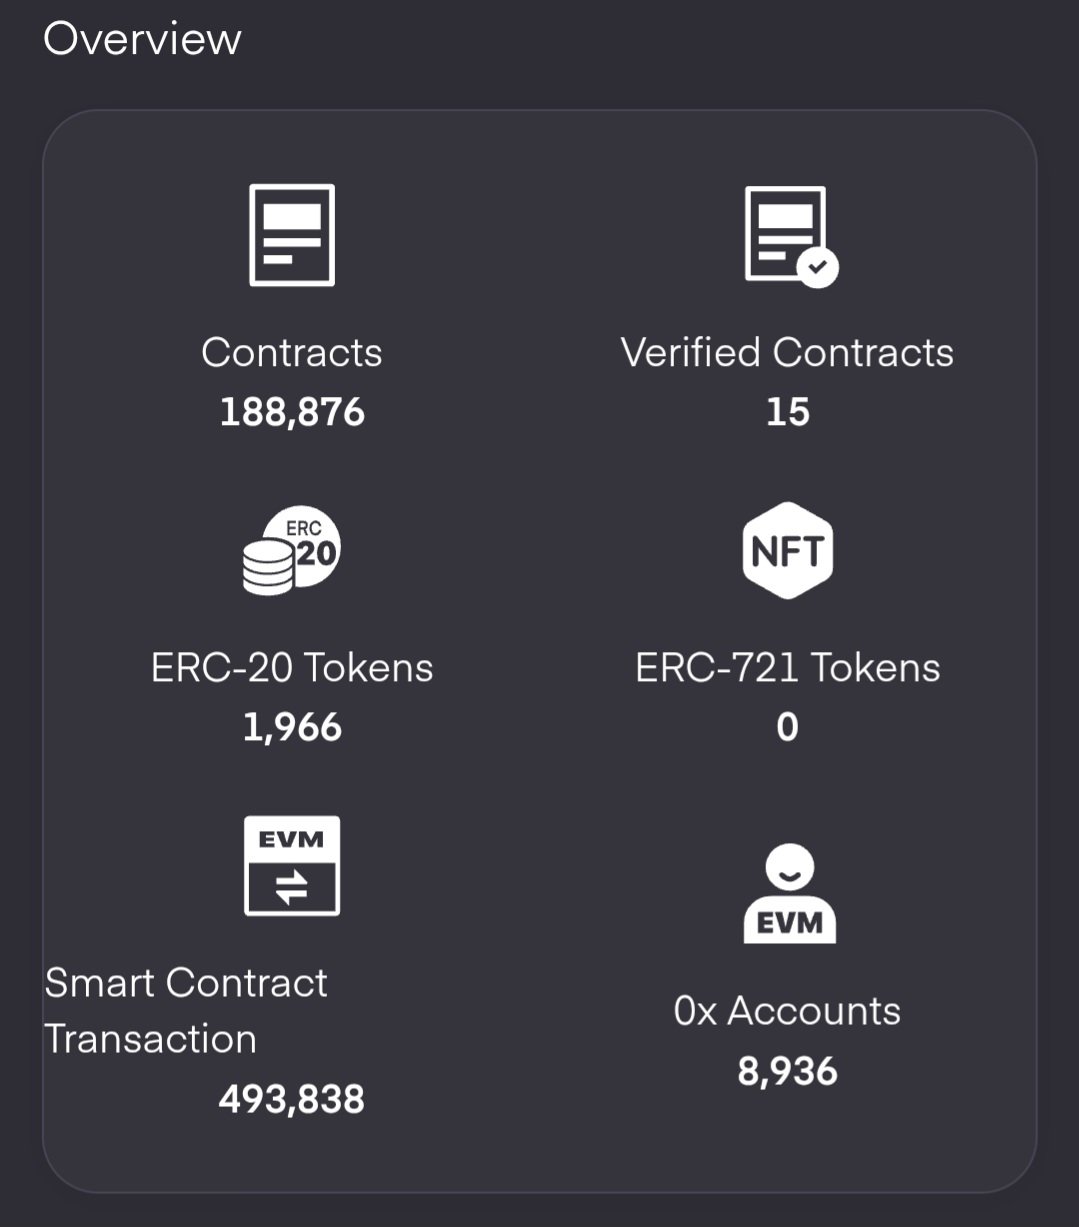Image resolution: width=1079 pixels, height=1227 pixels.
Task: Click the verified contracts count 15
Action: (787, 412)
